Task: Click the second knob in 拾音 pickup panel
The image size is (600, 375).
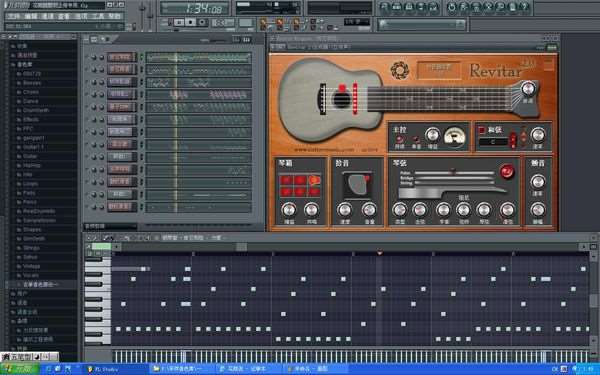Action: click(x=369, y=210)
